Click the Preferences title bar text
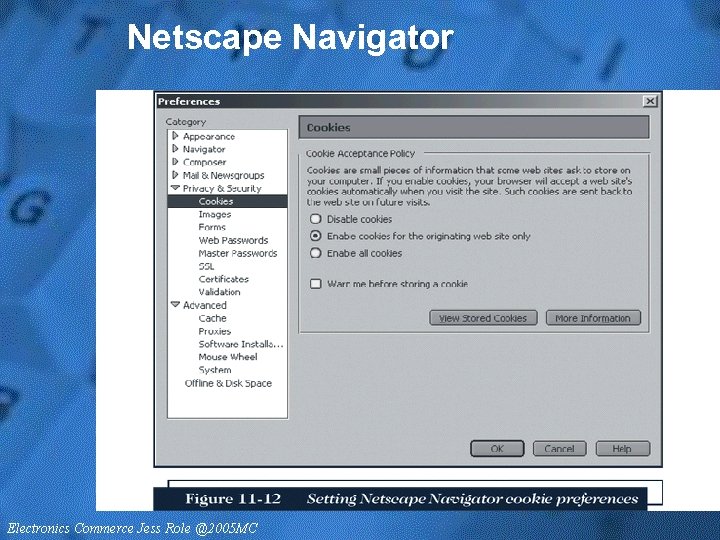 [189, 101]
